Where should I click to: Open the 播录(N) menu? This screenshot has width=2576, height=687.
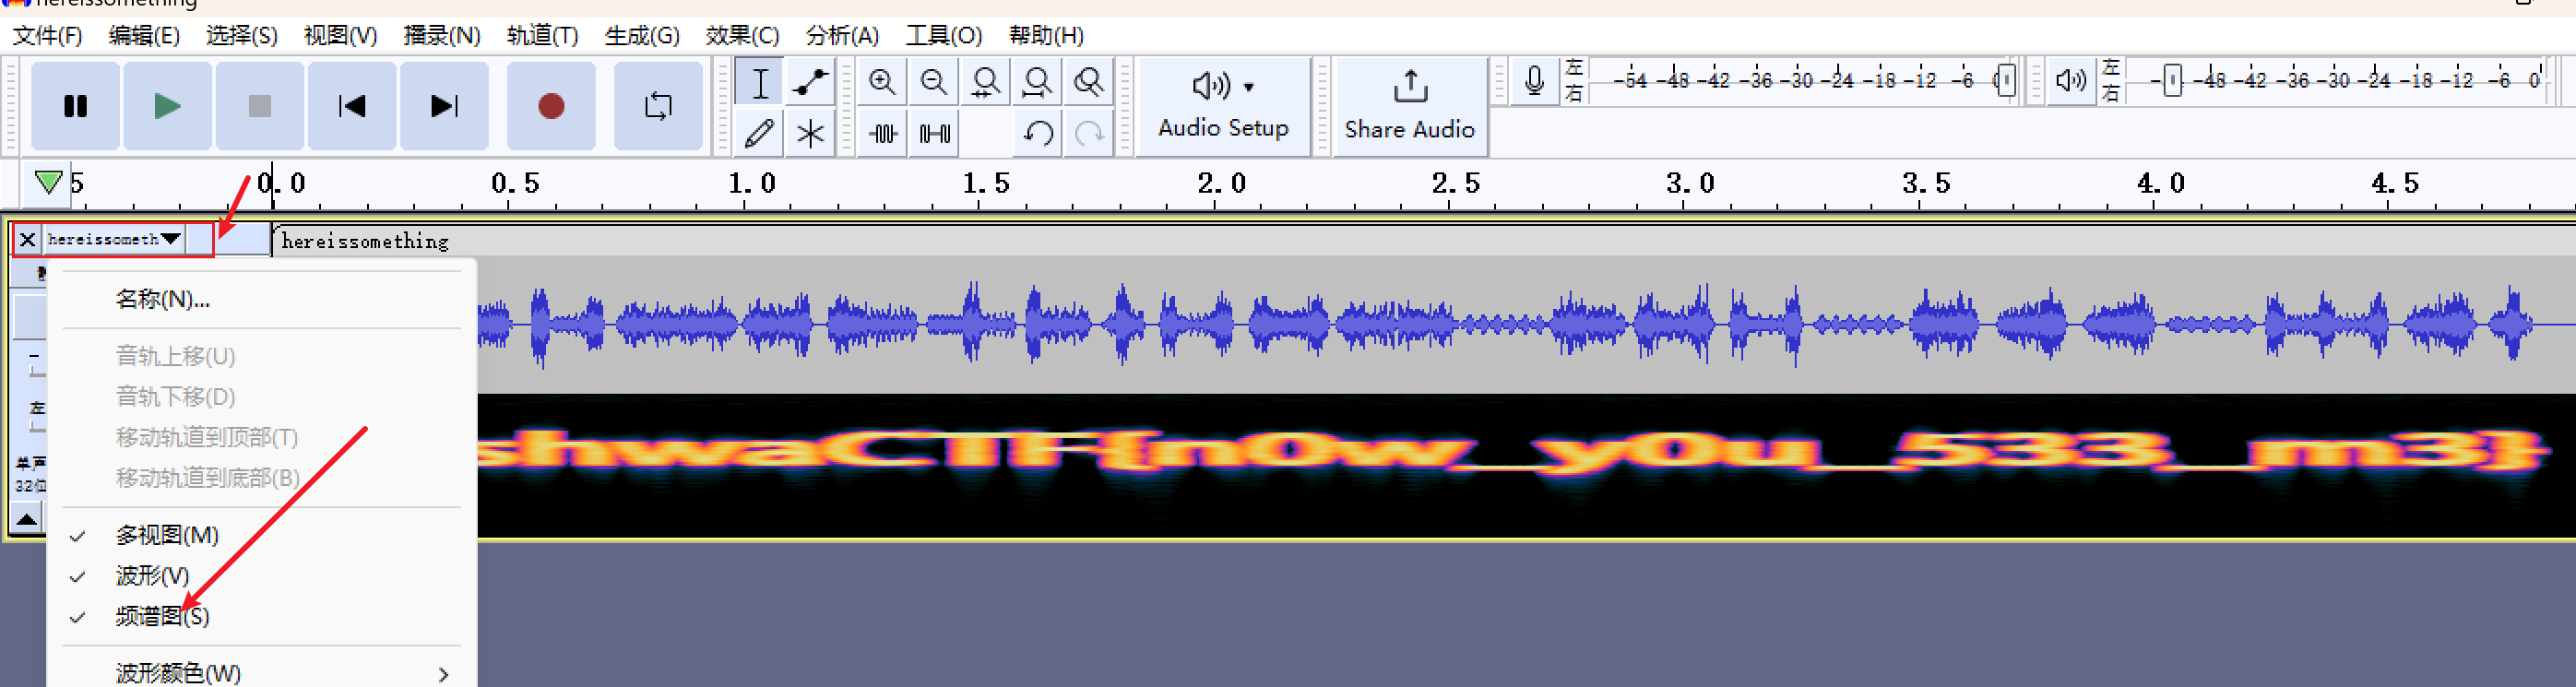coord(441,36)
